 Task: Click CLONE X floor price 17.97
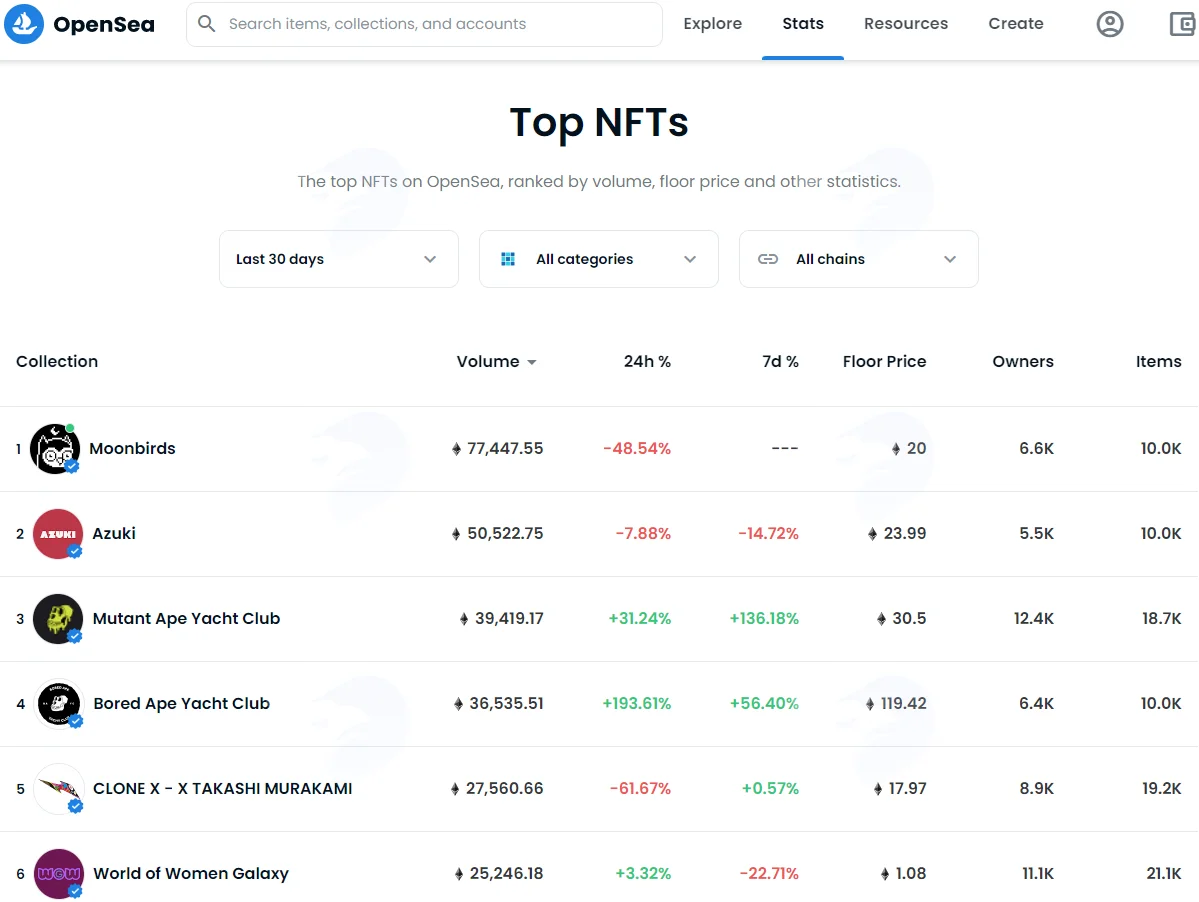point(907,788)
